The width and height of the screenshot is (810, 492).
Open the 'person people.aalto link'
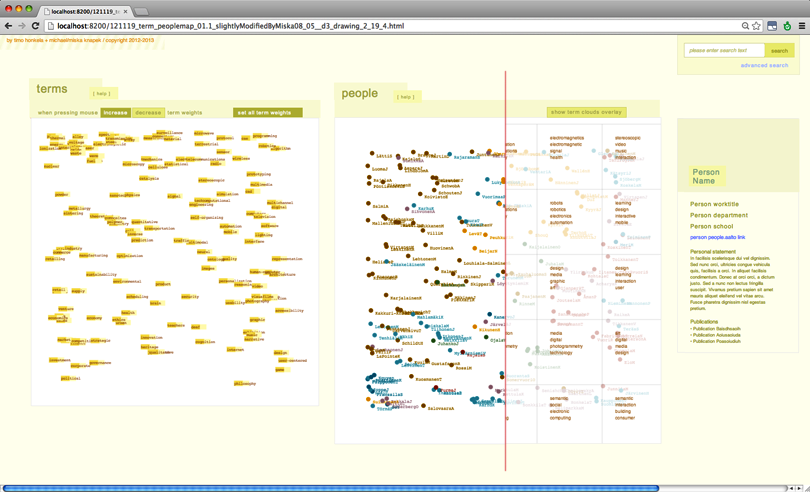[717, 238]
